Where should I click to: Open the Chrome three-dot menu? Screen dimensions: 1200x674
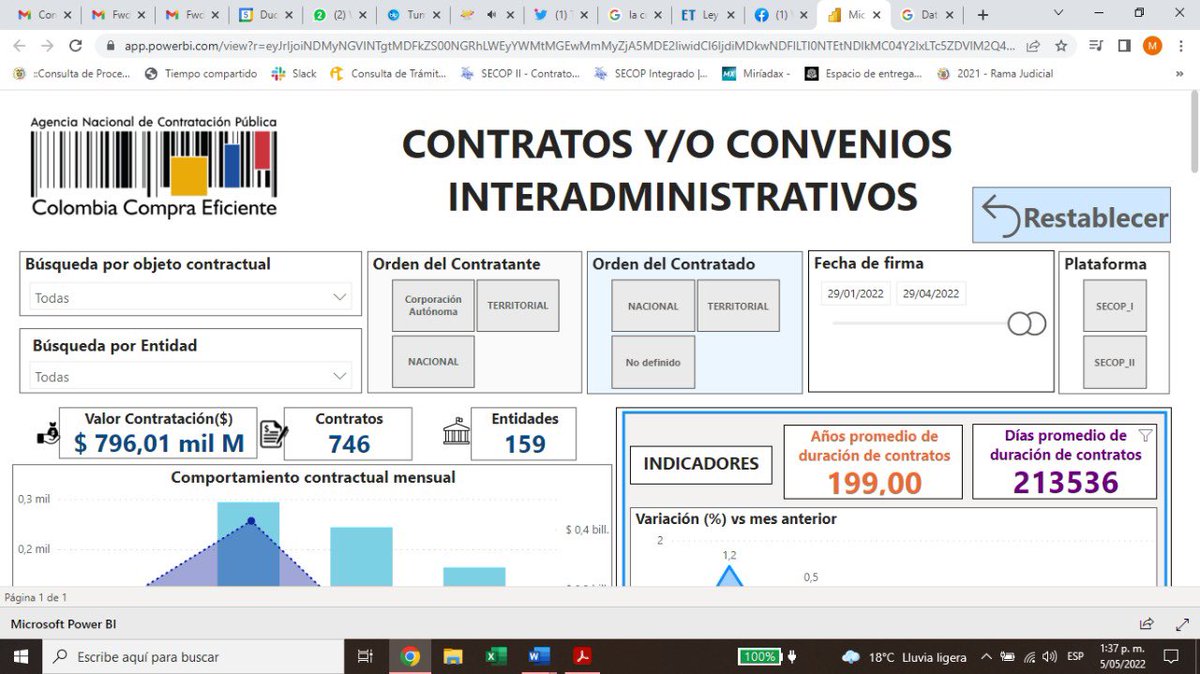click(1182, 45)
